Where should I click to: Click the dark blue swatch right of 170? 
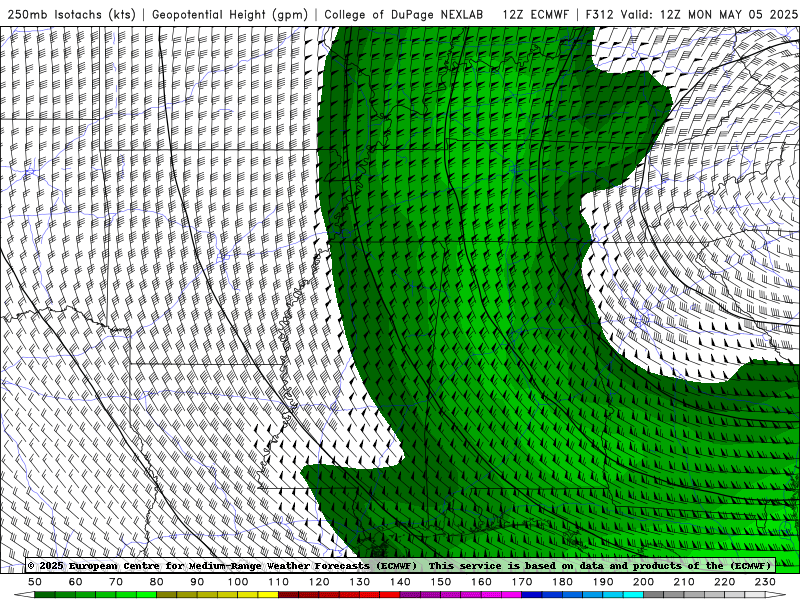[532, 594]
